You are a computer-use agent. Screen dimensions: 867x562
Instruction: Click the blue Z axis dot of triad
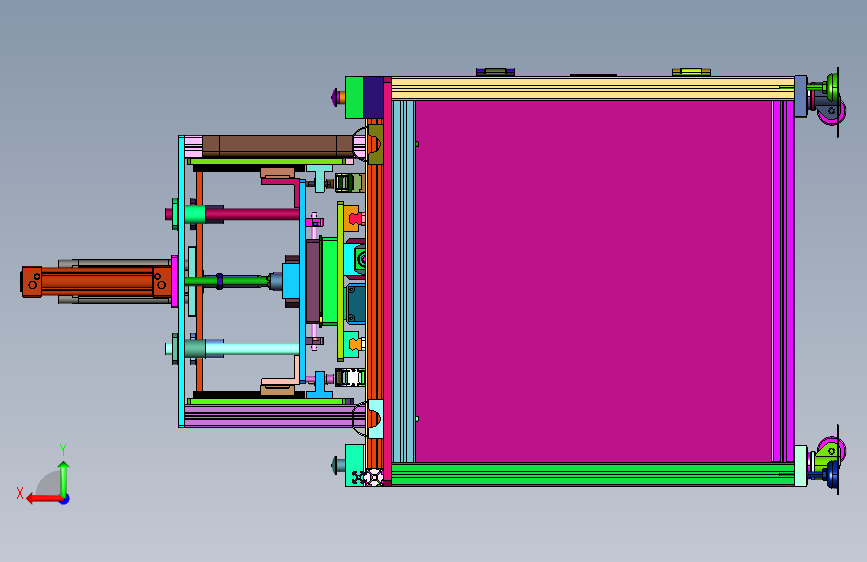click(x=65, y=500)
